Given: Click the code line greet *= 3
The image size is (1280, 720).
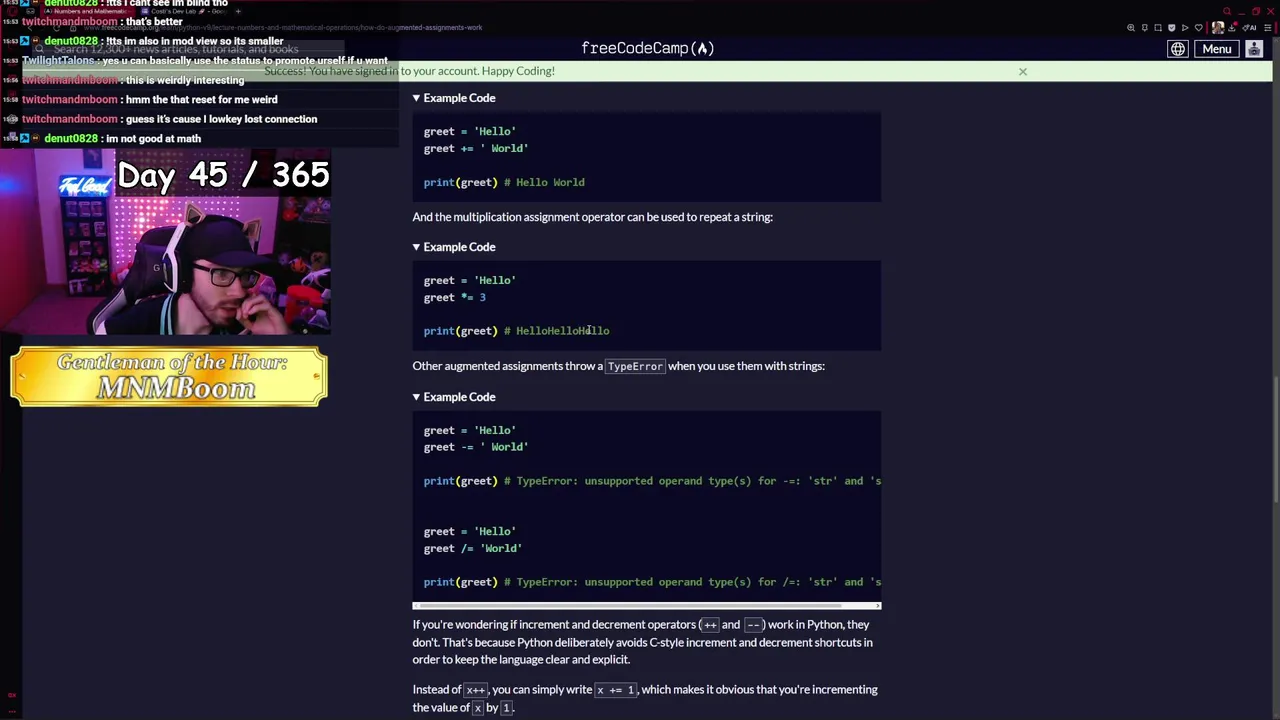Looking at the screenshot, I should (x=455, y=297).
